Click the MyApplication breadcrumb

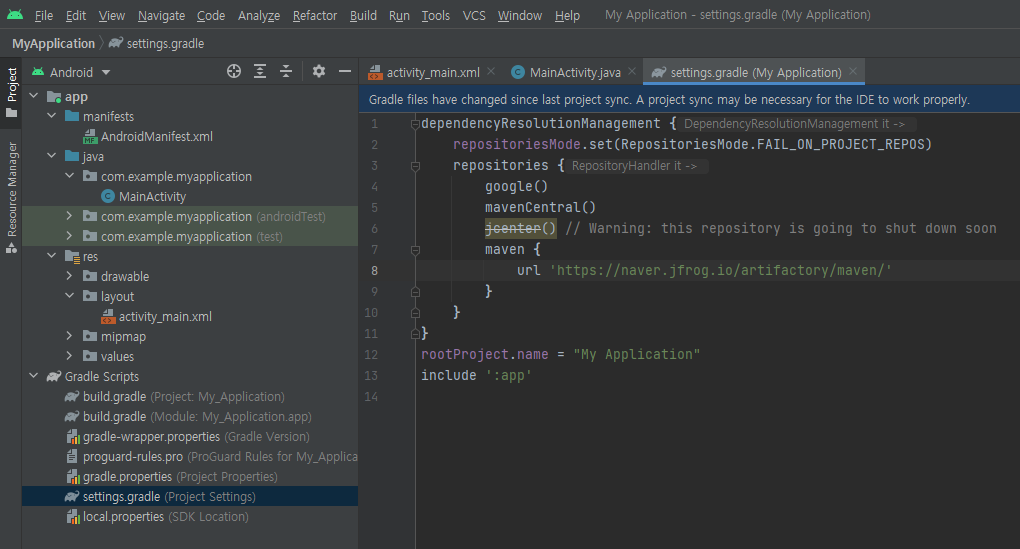click(x=53, y=44)
